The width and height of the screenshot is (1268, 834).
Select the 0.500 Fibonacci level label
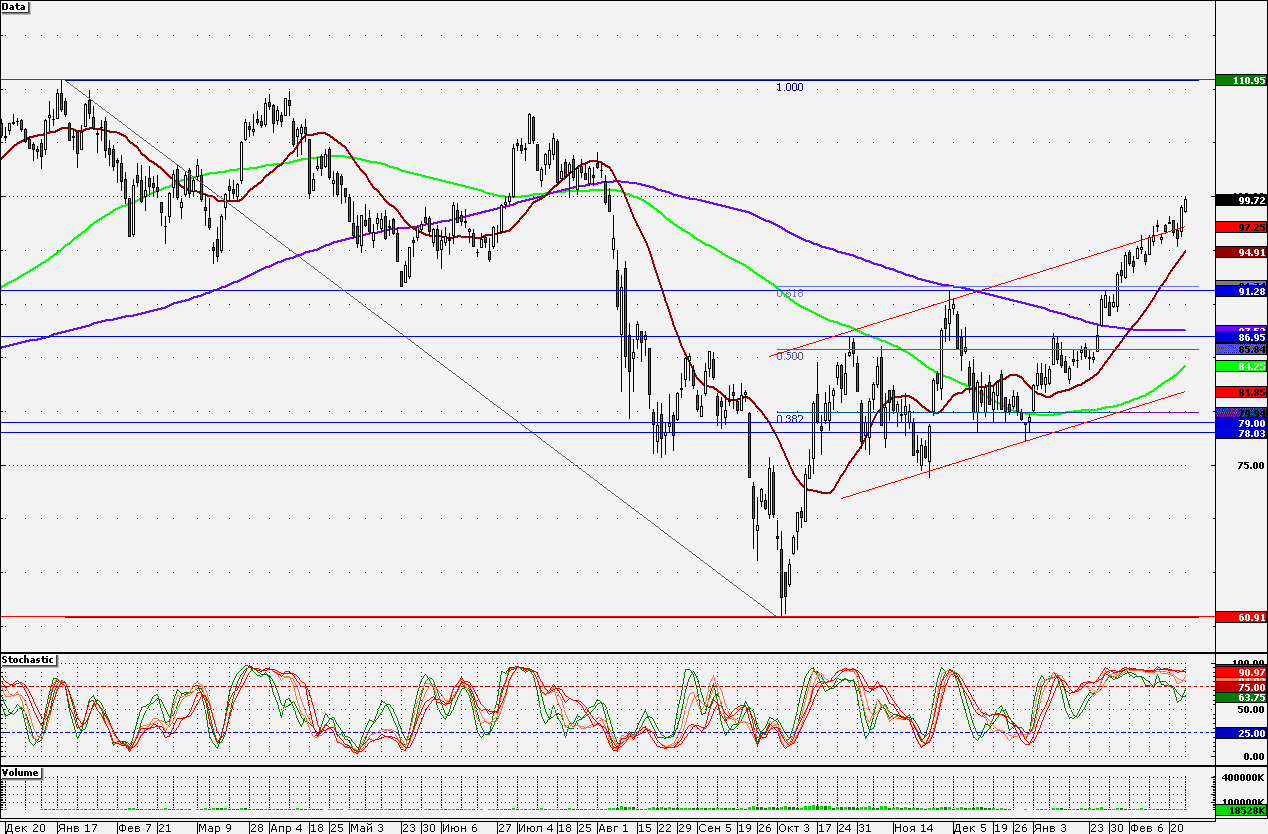(789, 356)
